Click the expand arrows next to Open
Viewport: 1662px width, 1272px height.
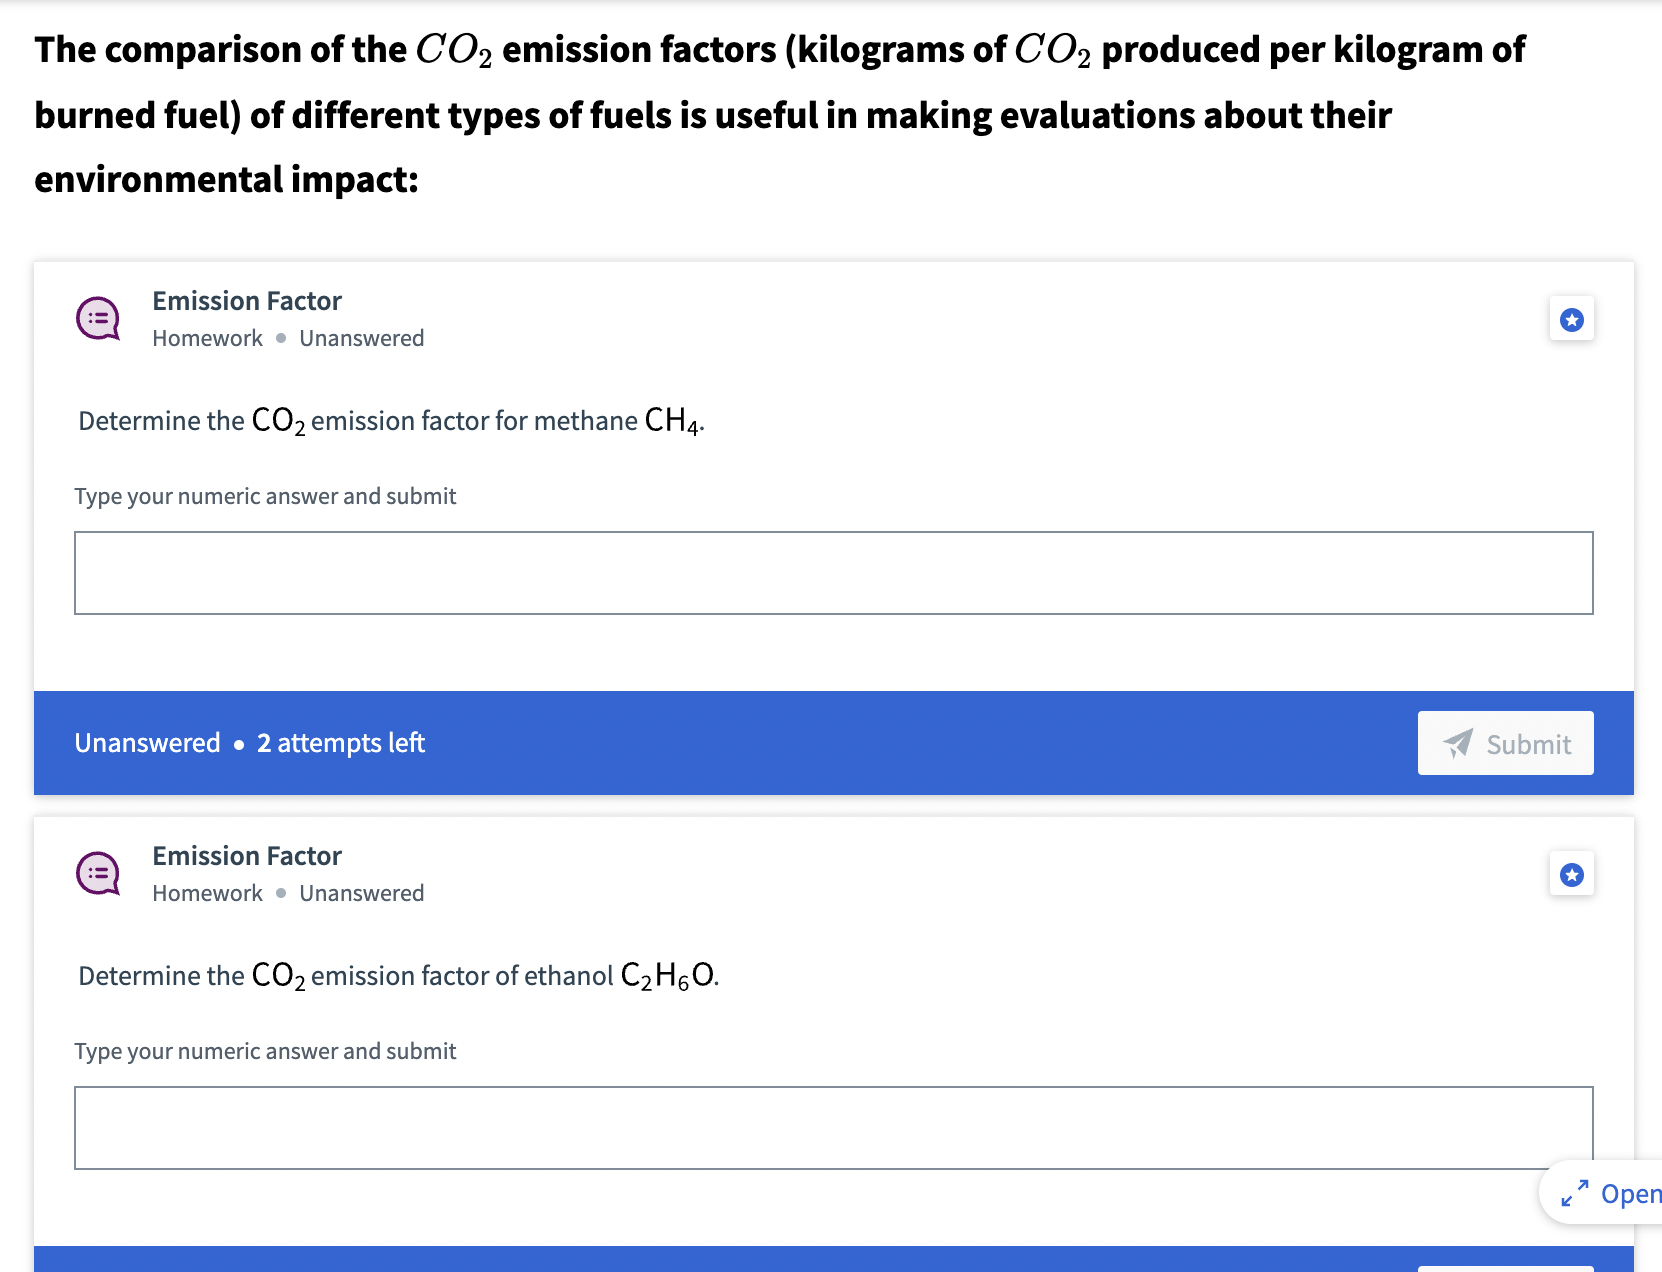coord(1575,1193)
